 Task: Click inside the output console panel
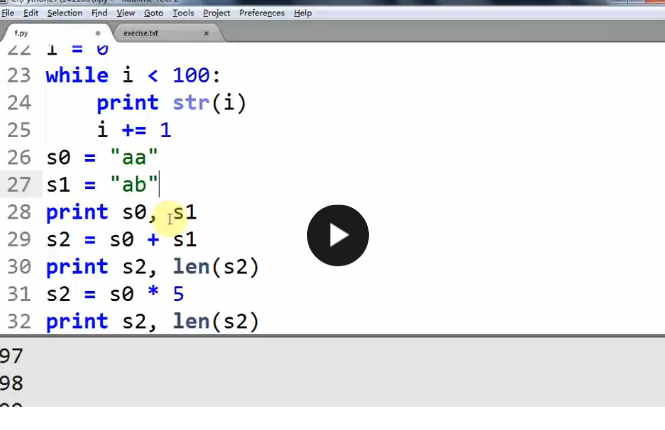tap(332, 372)
